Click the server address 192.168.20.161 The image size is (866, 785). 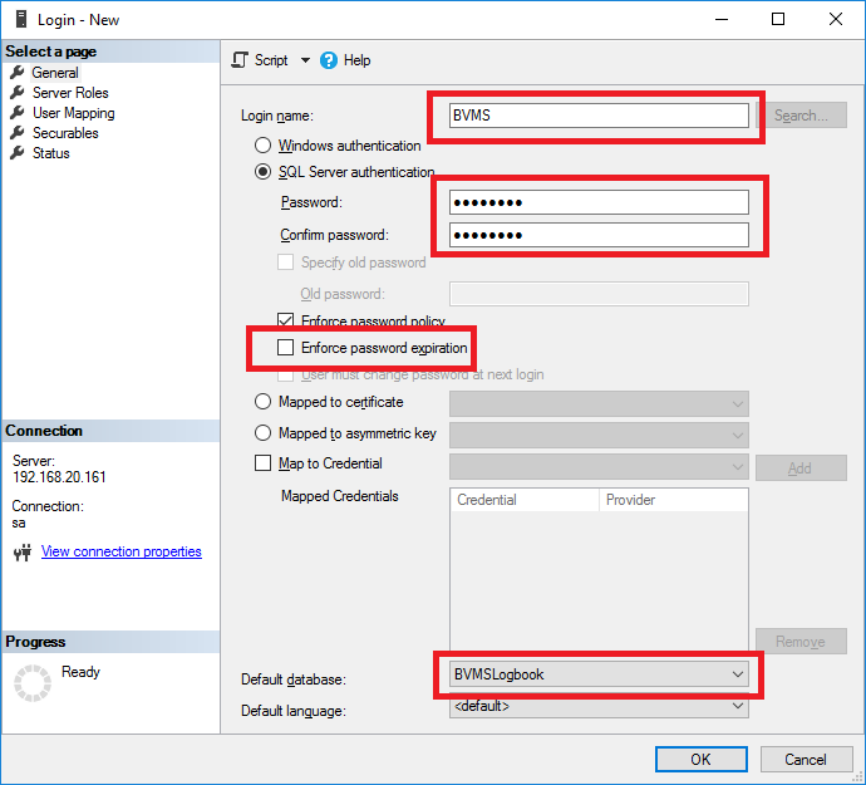[60, 477]
